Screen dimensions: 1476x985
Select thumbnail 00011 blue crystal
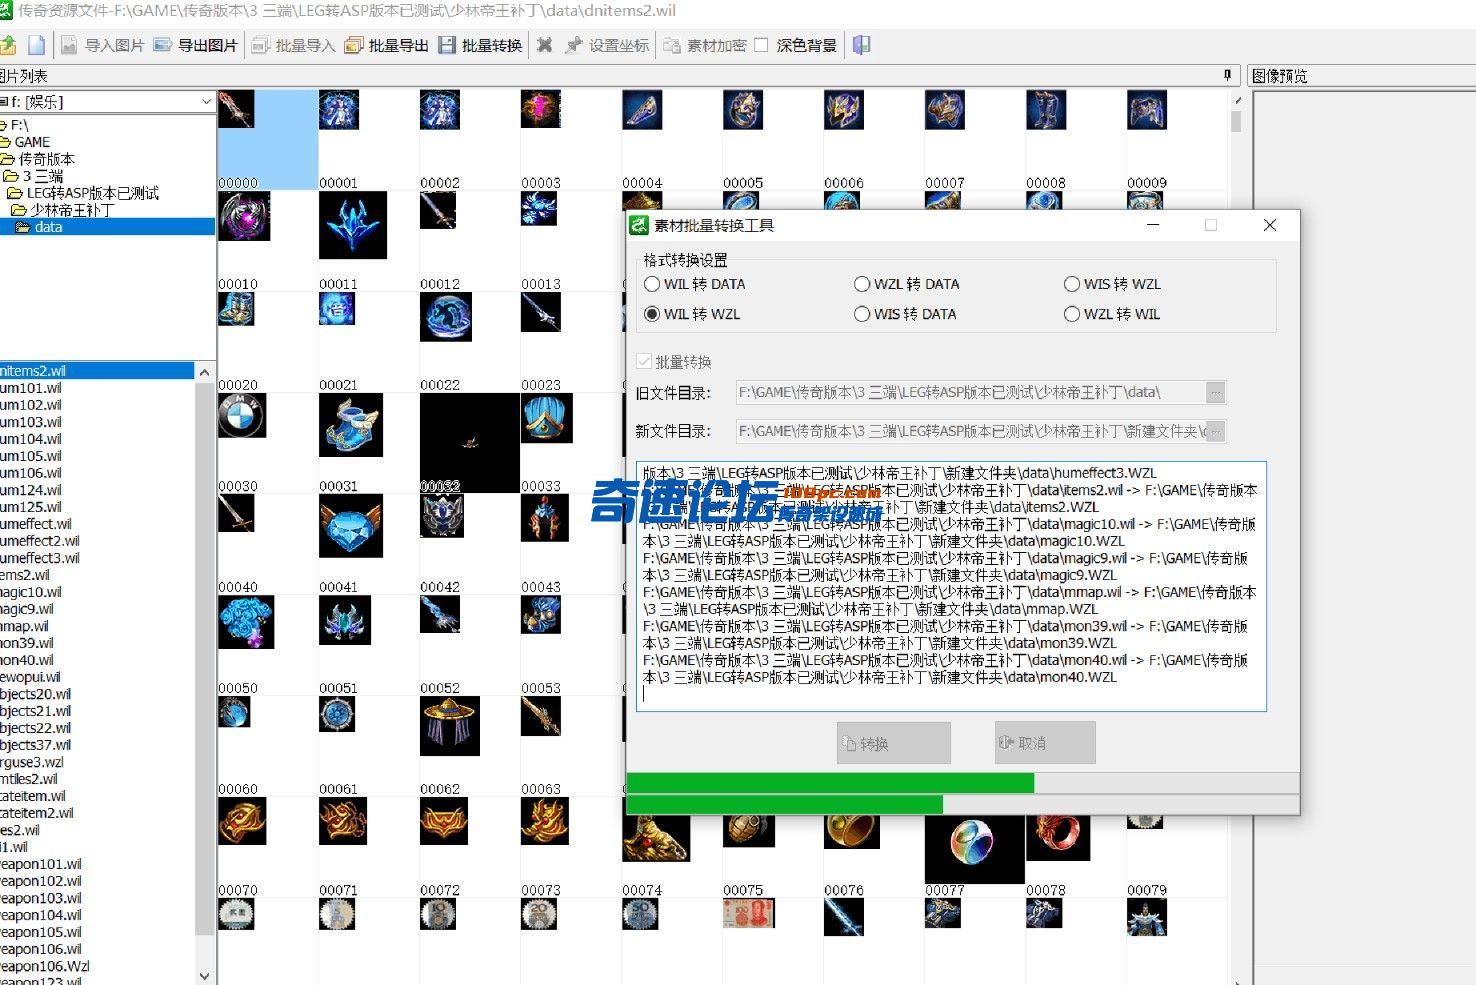(353, 225)
